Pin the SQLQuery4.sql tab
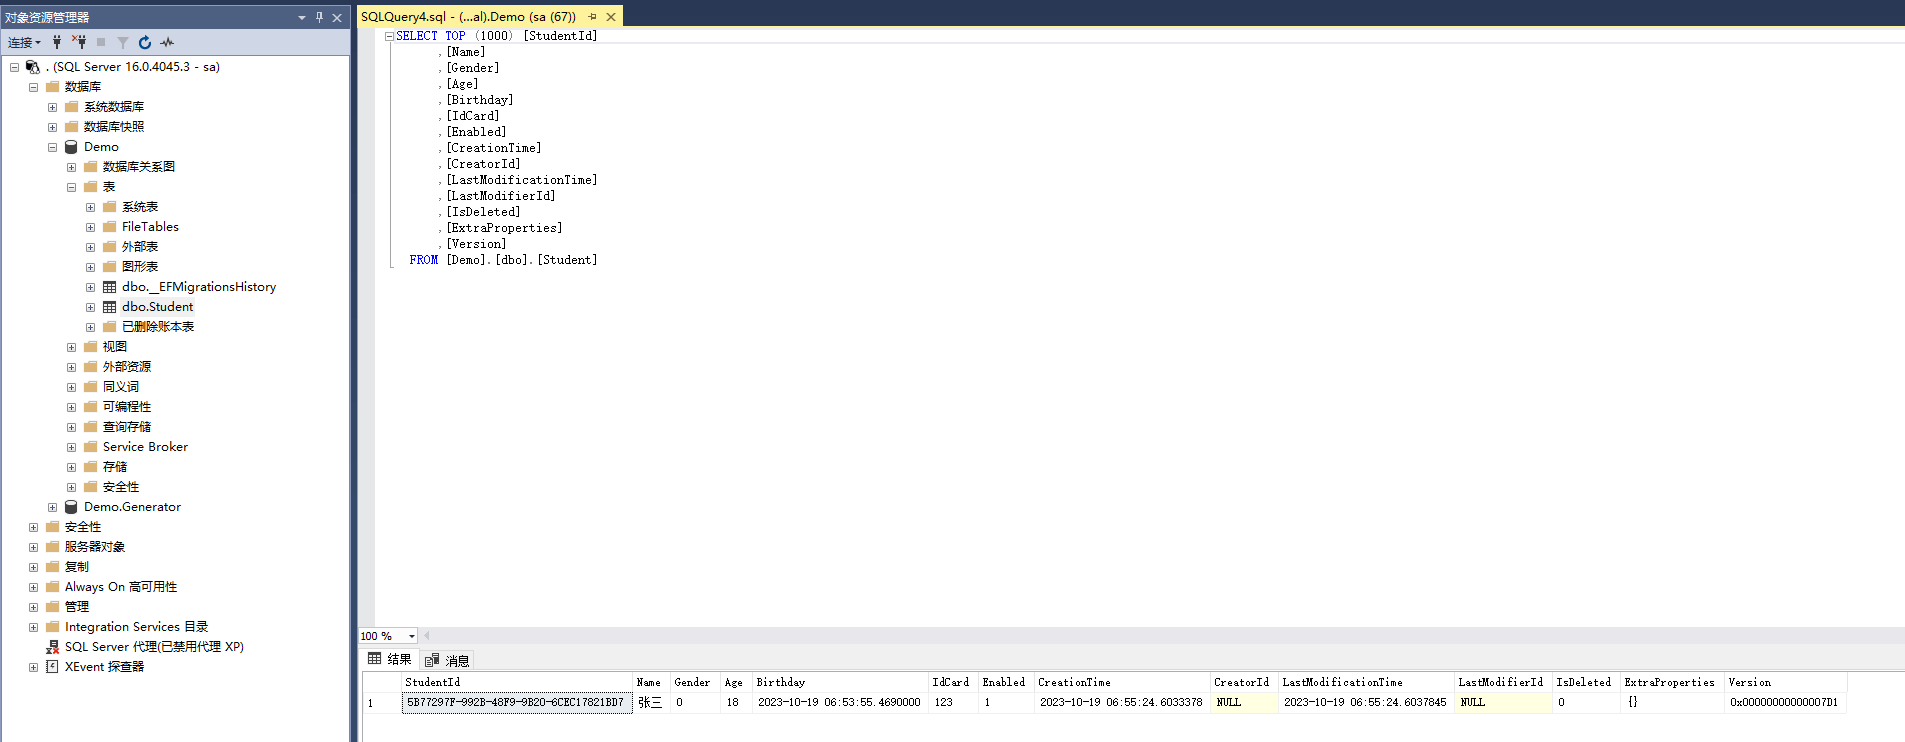 [592, 17]
